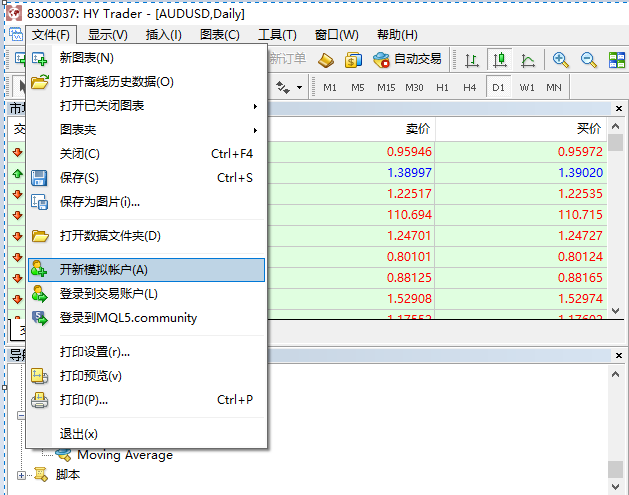The image size is (629, 495).
Task: Toggle the D1 daily timeframe
Action: coord(497,87)
